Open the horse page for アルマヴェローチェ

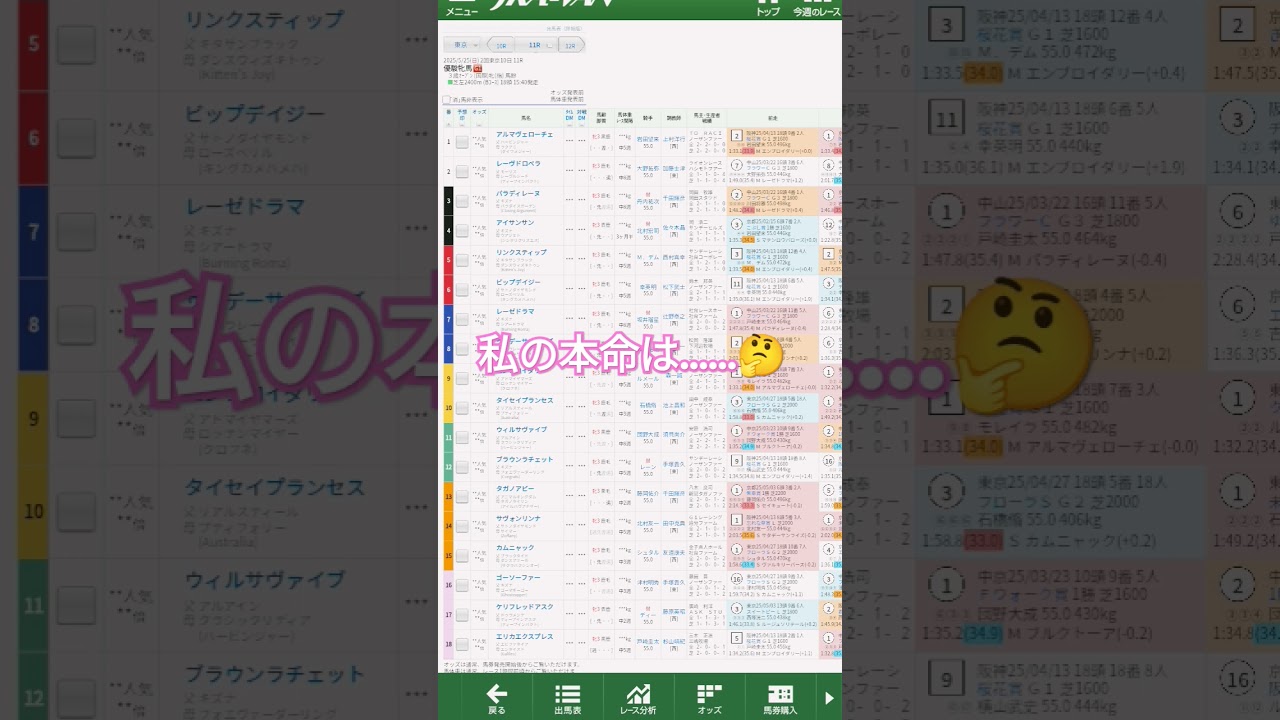[524, 135]
